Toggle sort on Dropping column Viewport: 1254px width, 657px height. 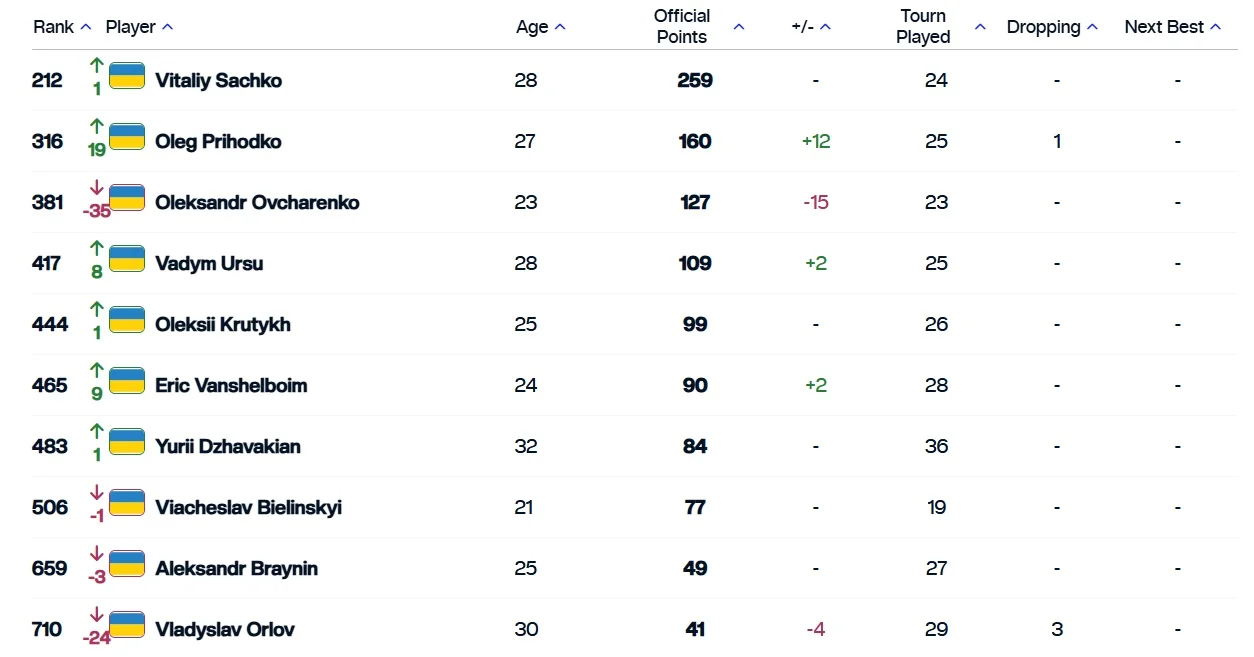1092,27
